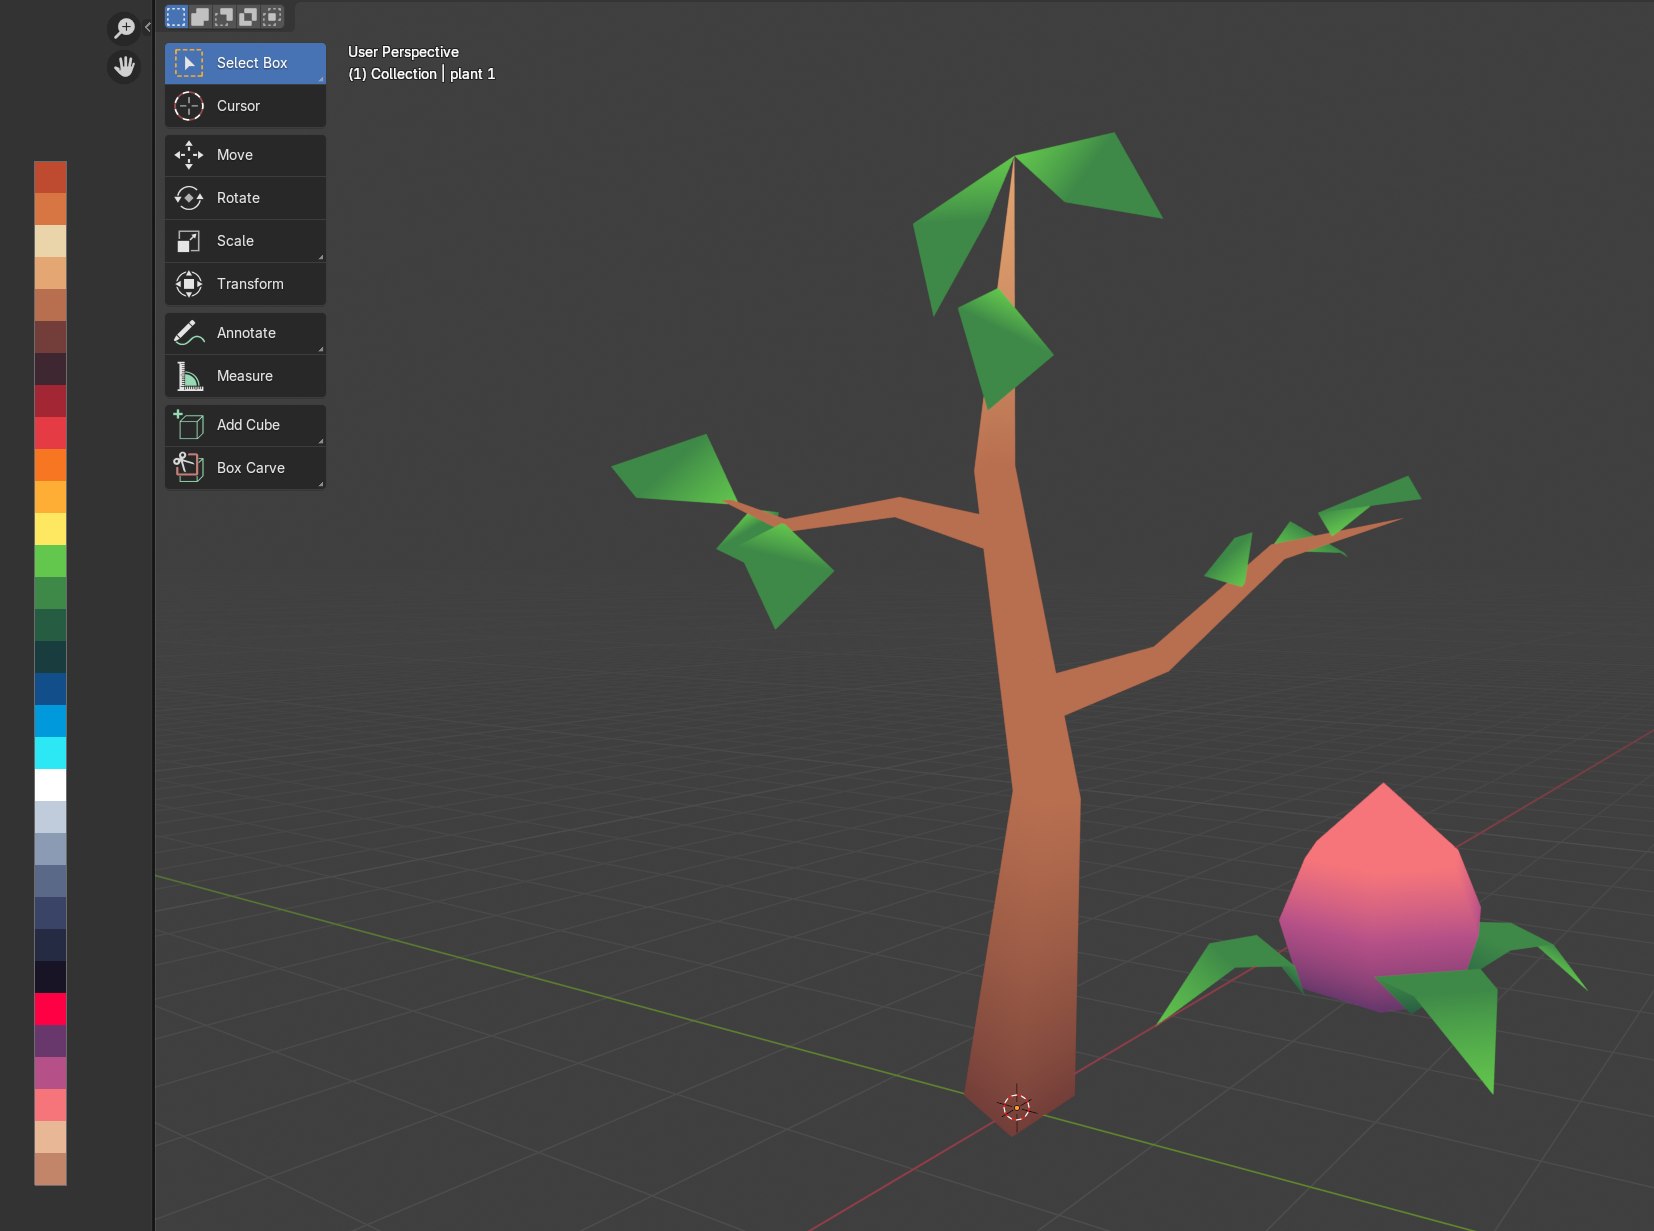Switch to the Rotate tool
1654x1231 pixels.
[x=245, y=198]
